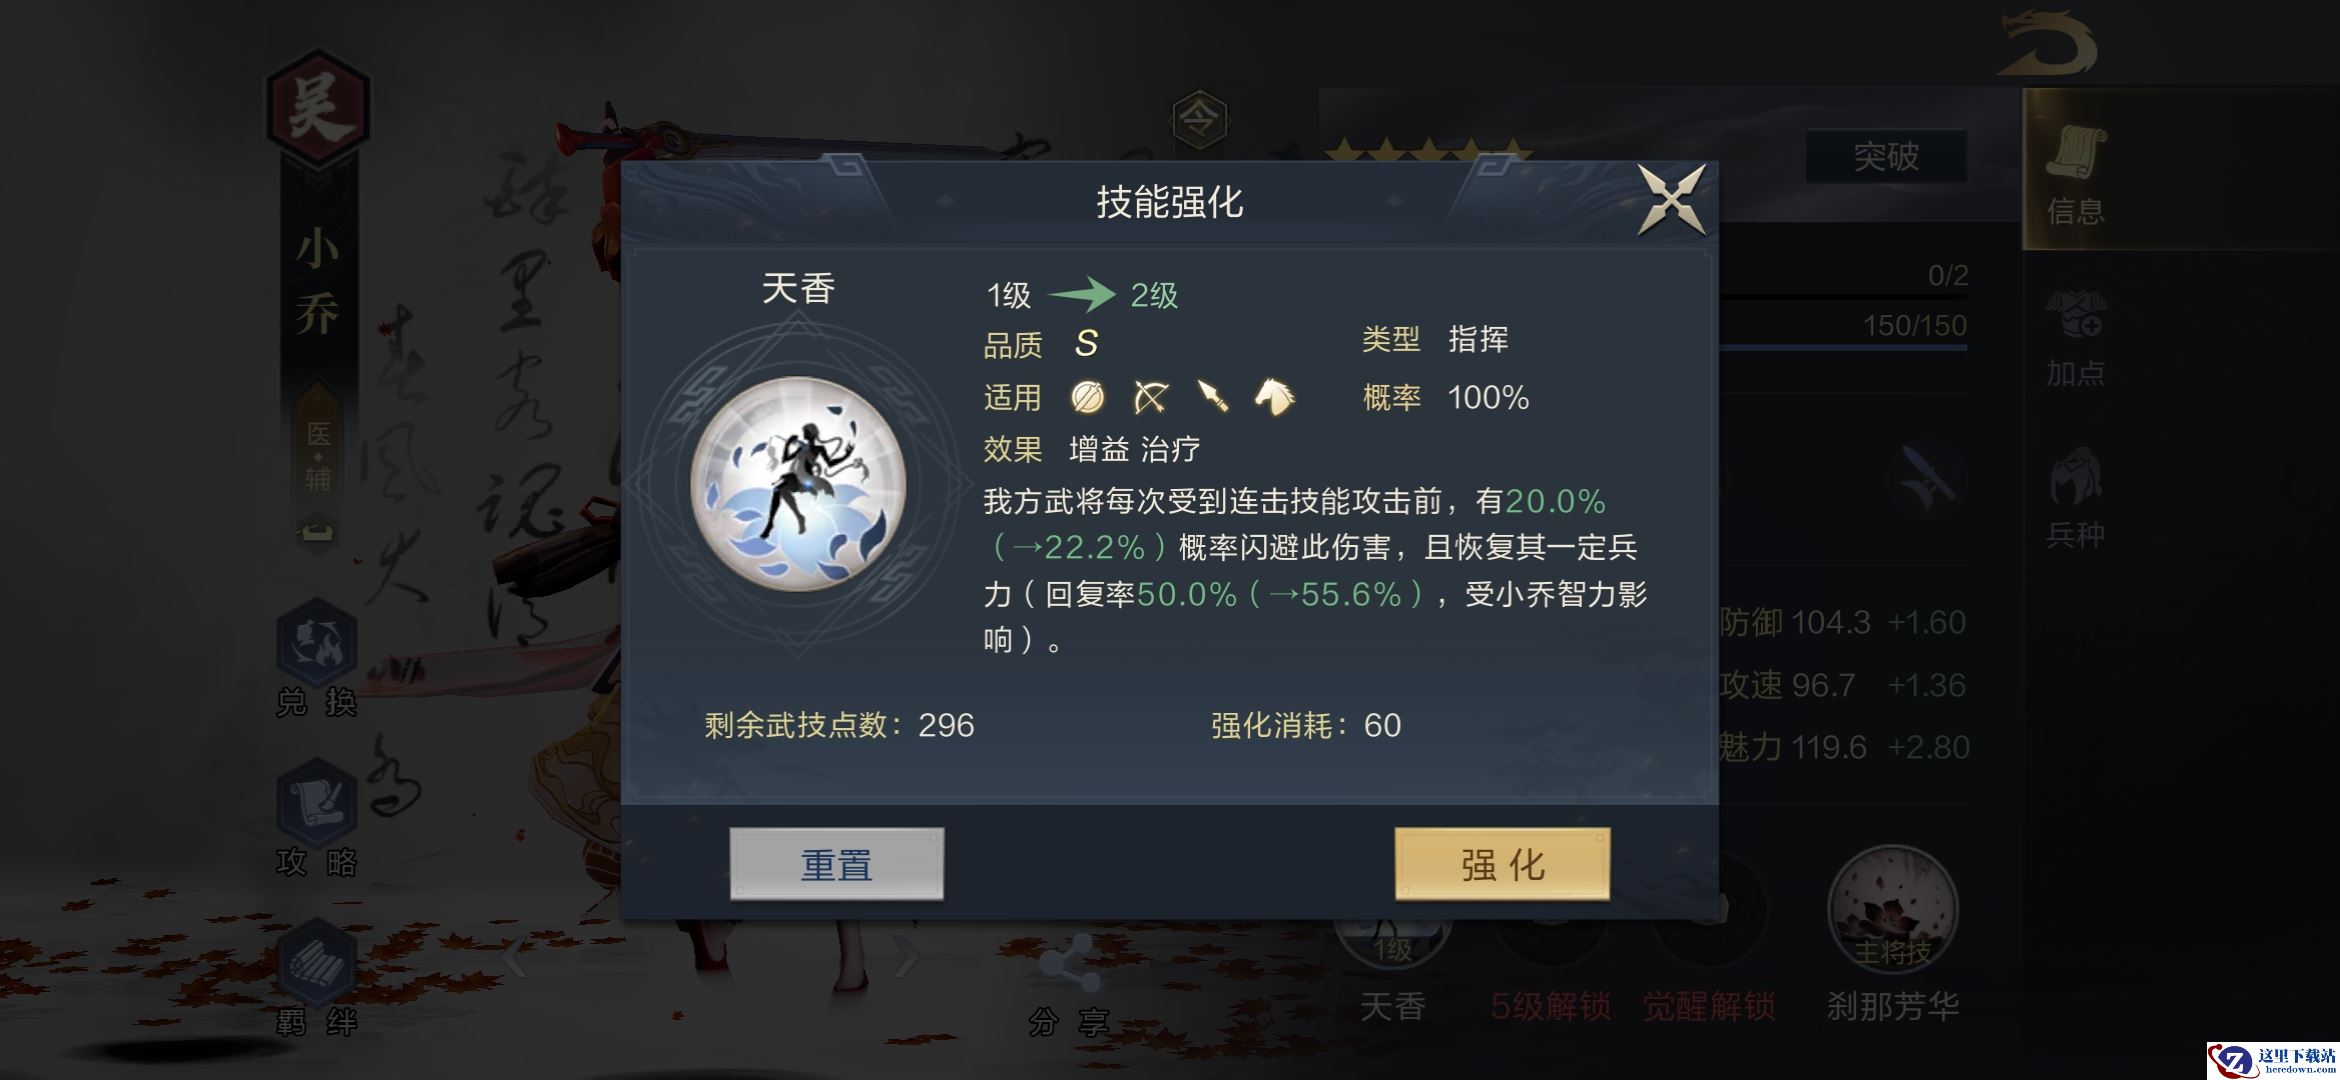Screen dimensions: 2340x1080
Task: Switch to the 信息 info tab
Action: point(2076,175)
